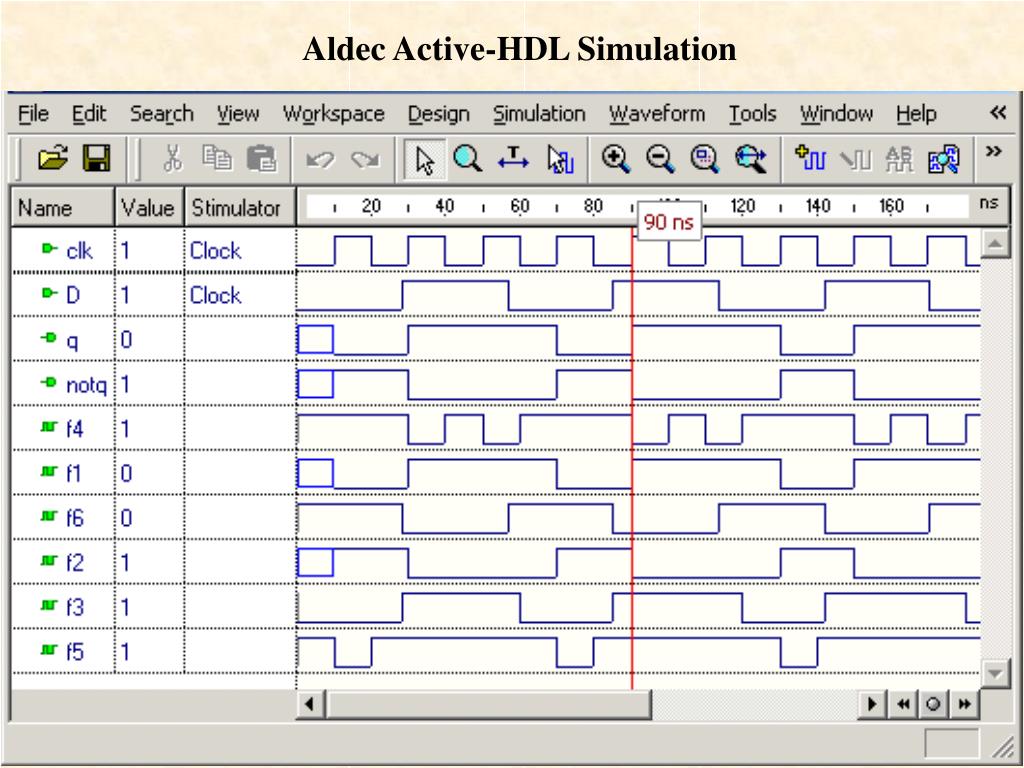1024x768 pixels.
Task: Click the Stimulator column header
Action: coord(240,208)
